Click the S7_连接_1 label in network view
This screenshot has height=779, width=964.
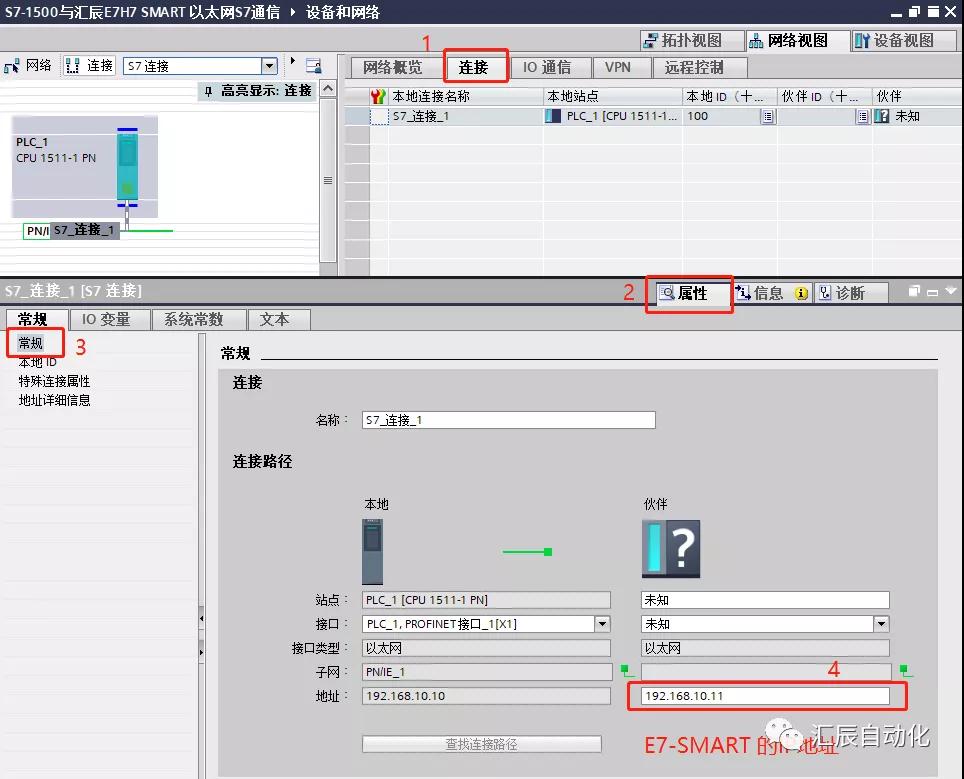coord(84,231)
